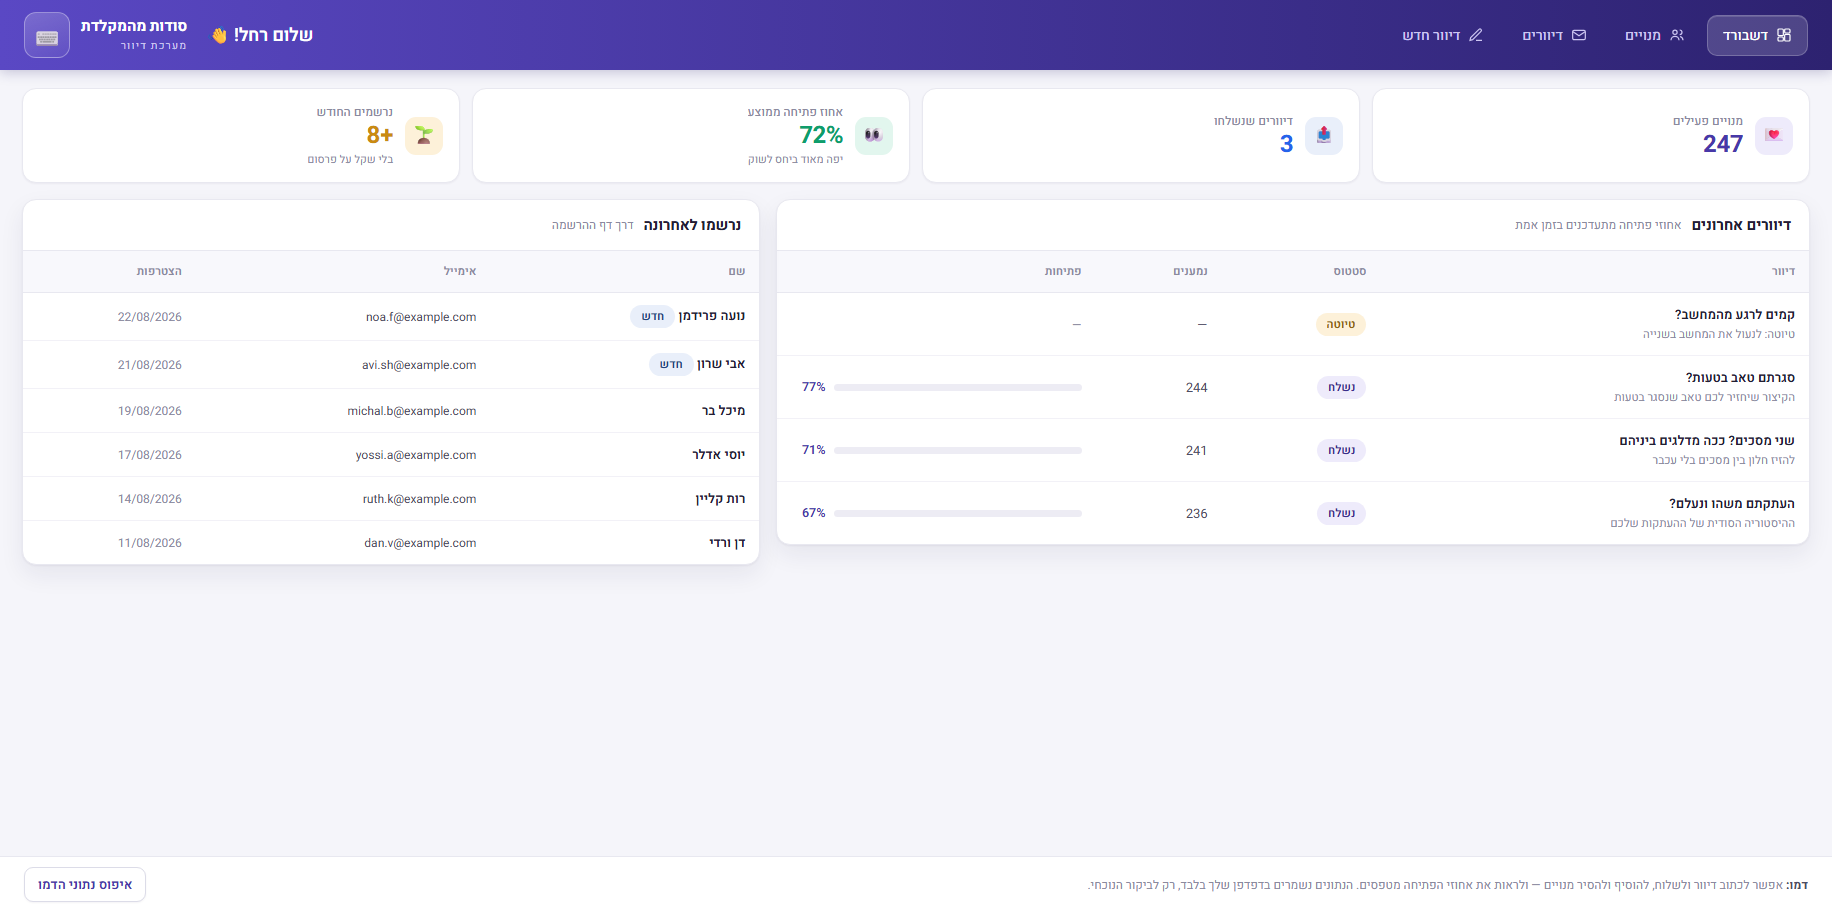The height and width of the screenshot is (912, 1832).
Task: Click email michal.b@example.com
Action: (412, 411)
